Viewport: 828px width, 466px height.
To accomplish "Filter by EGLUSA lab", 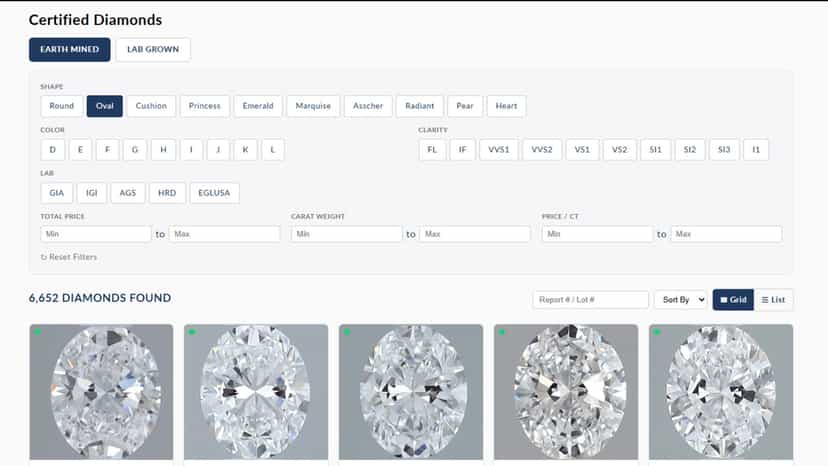I will (x=214, y=193).
